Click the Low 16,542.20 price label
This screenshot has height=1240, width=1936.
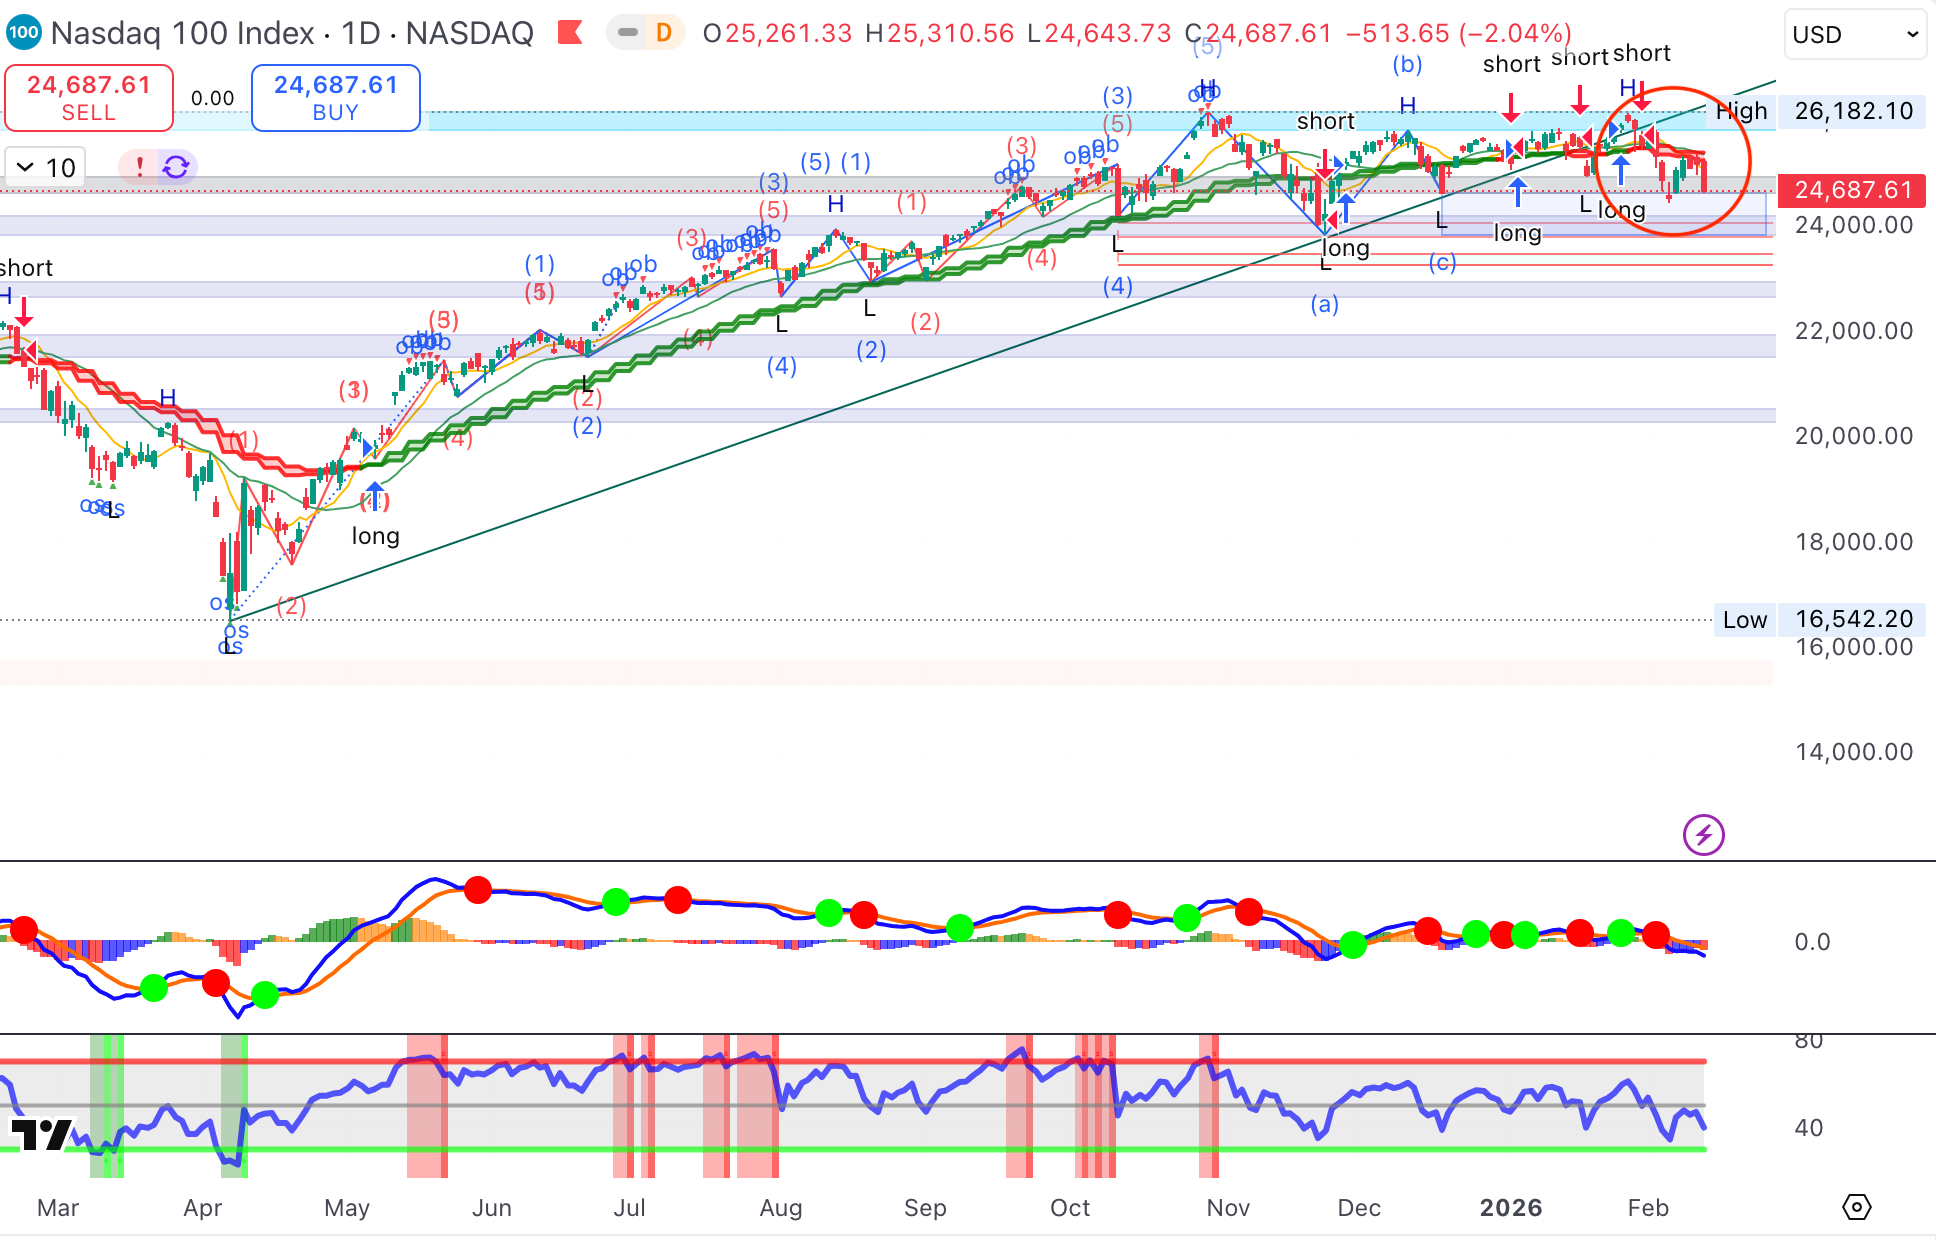tap(1853, 619)
